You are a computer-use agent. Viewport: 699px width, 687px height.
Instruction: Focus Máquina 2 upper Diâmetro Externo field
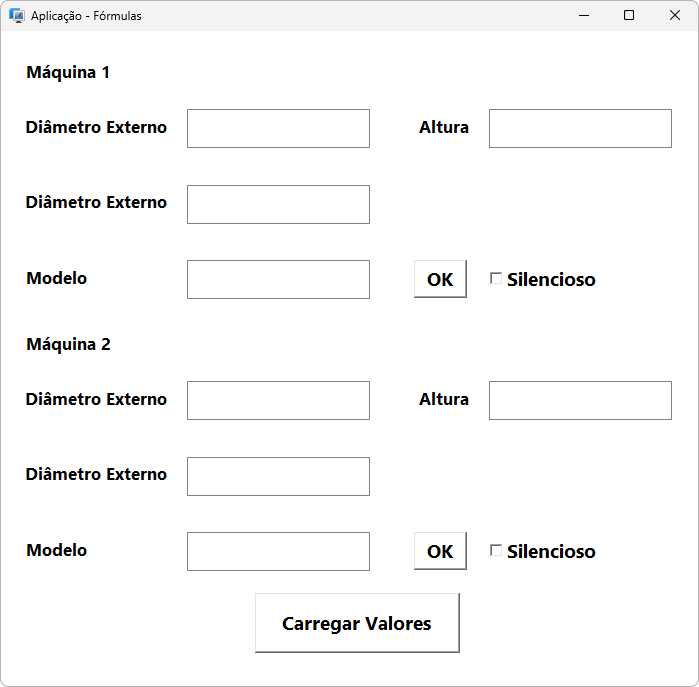pyautogui.click(x=278, y=400)
